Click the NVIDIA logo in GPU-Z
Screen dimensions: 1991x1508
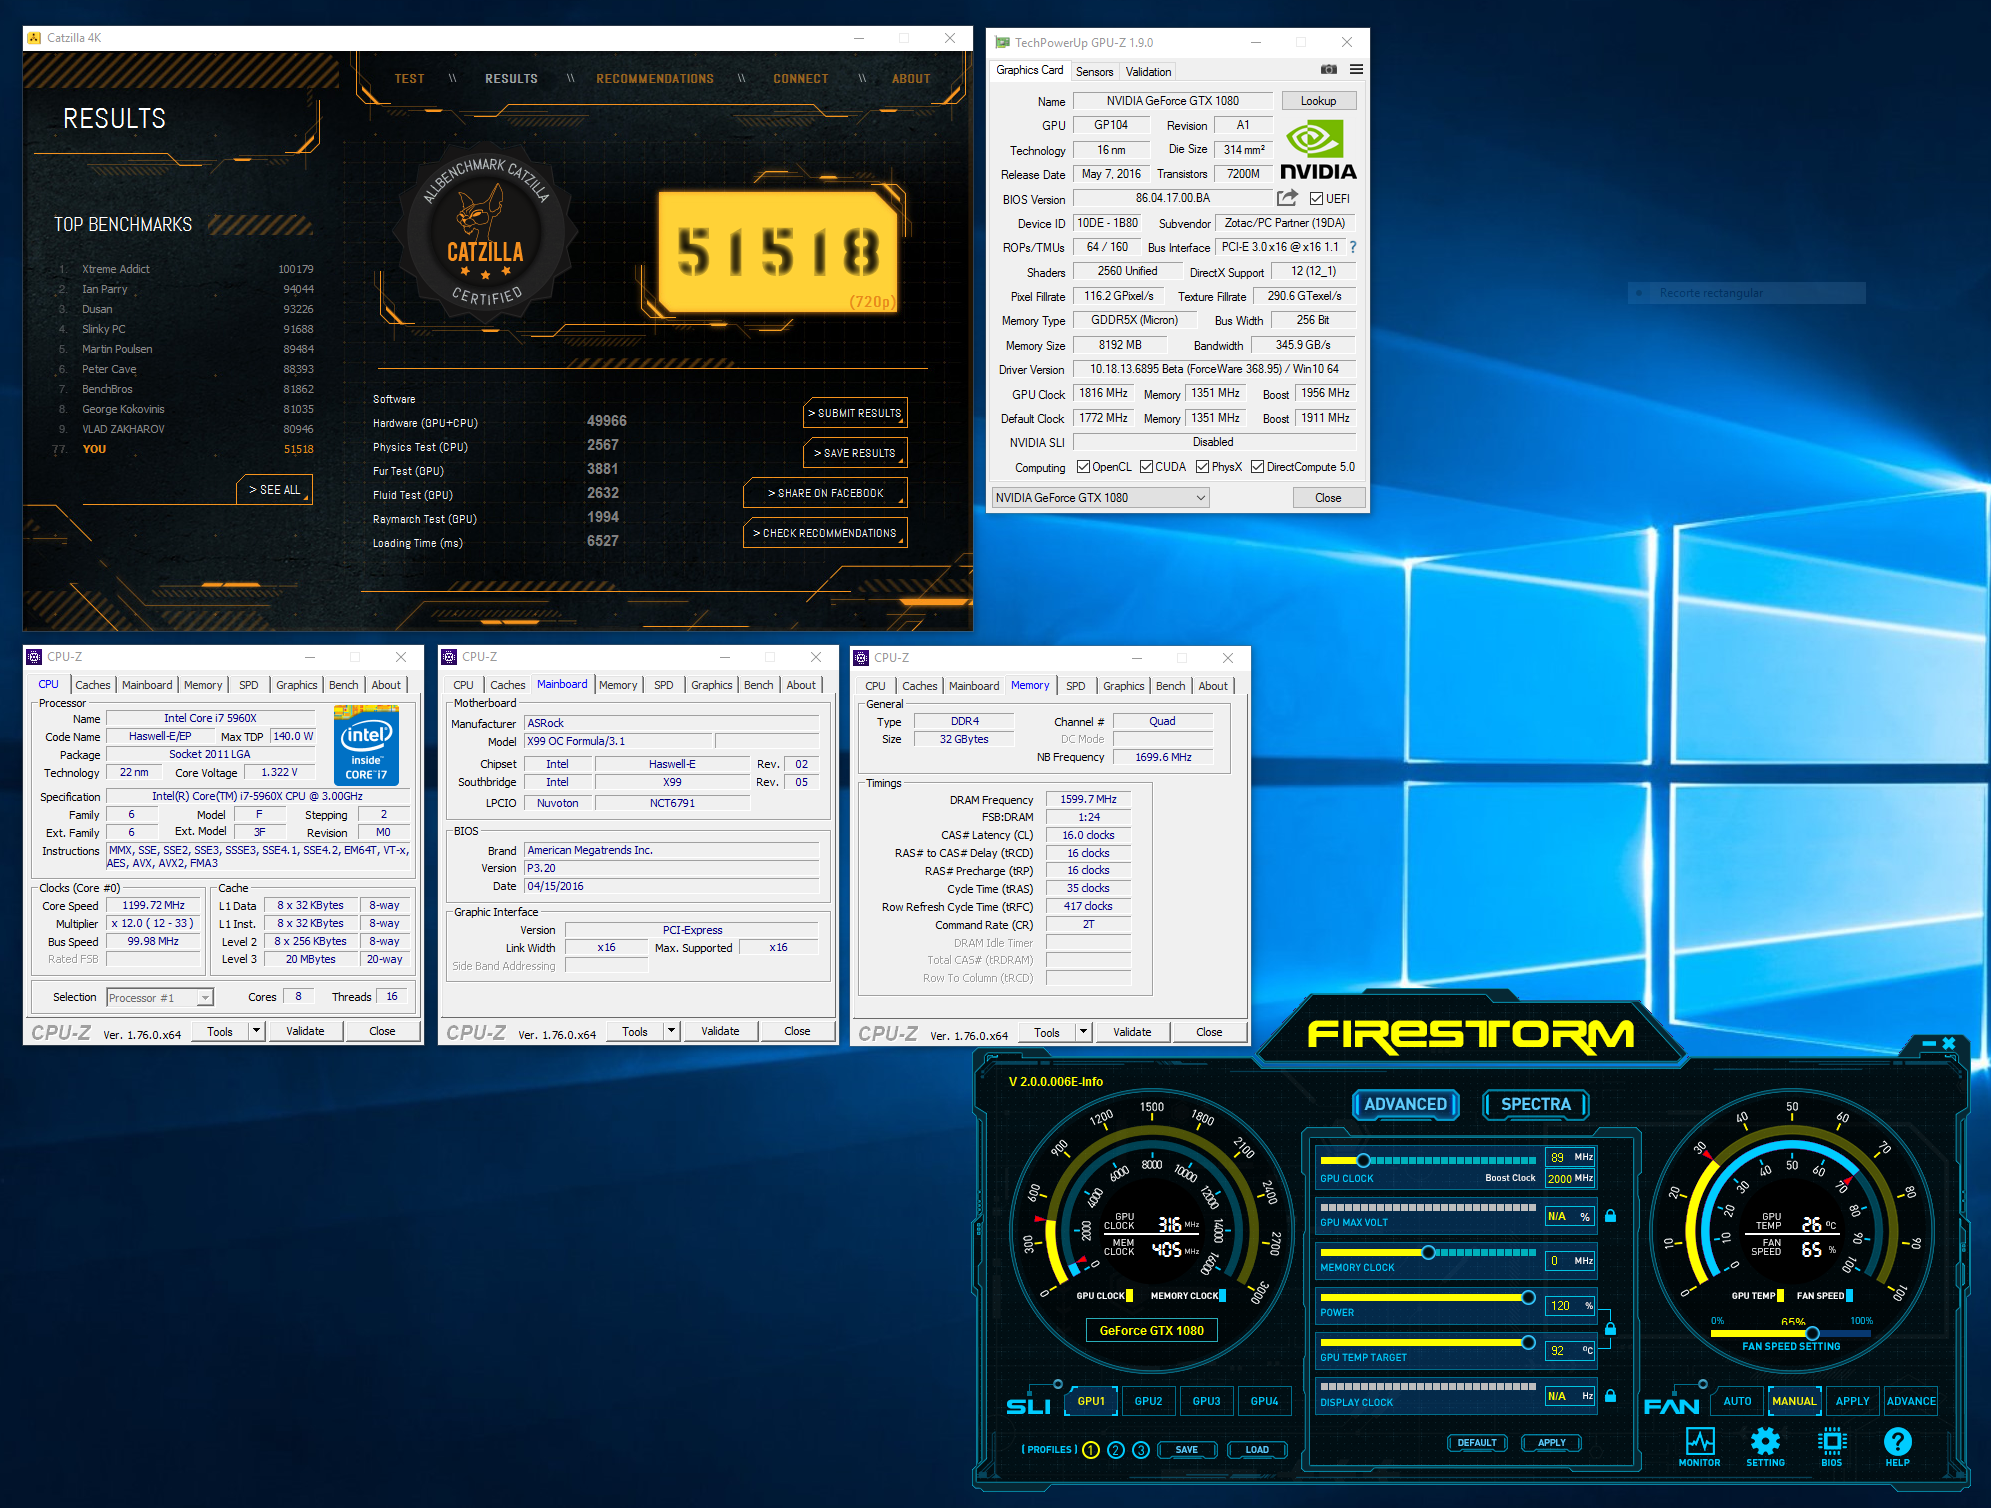click(1318, 150)
